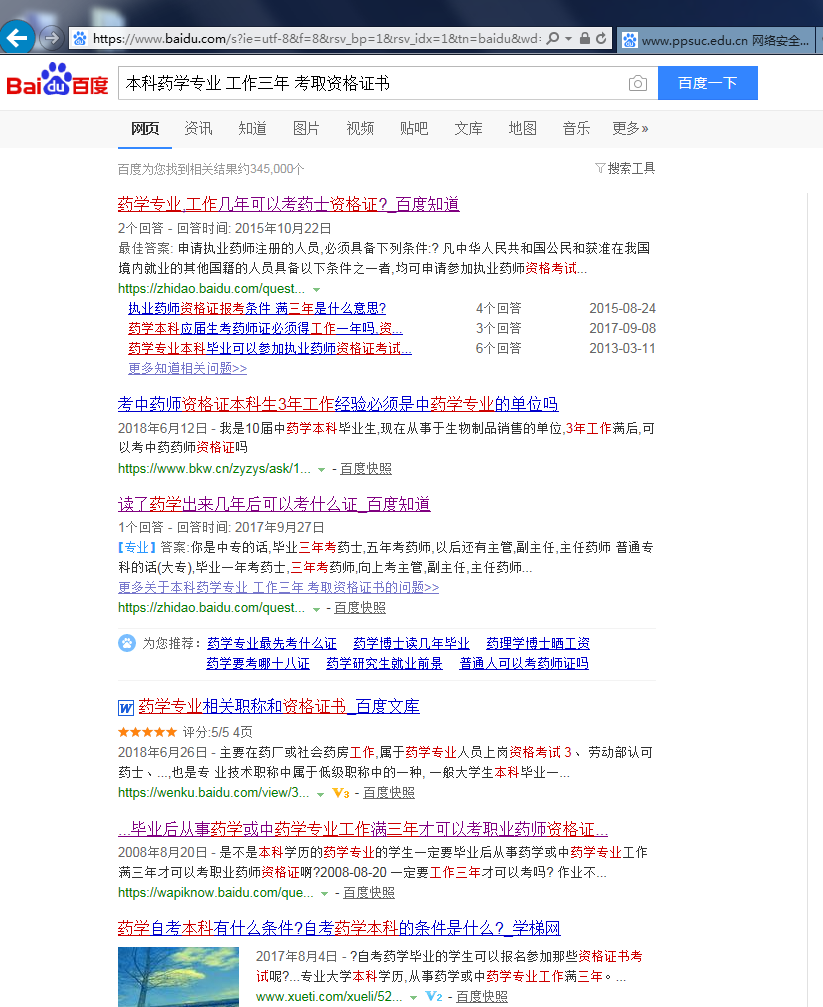Open result 考中药师资格证本科生3年工作经验
Screen dimensions: 823x1007
point(338,404)
